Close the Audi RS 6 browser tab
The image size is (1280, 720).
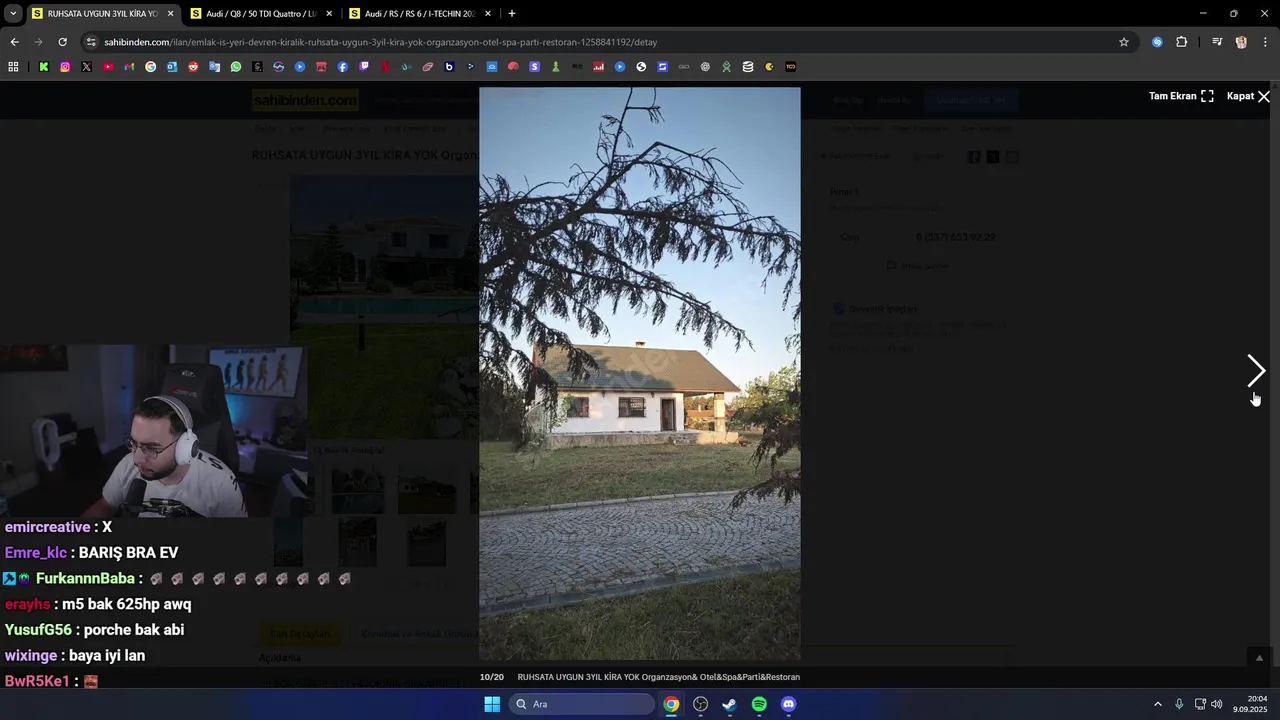tap(488, 14)
